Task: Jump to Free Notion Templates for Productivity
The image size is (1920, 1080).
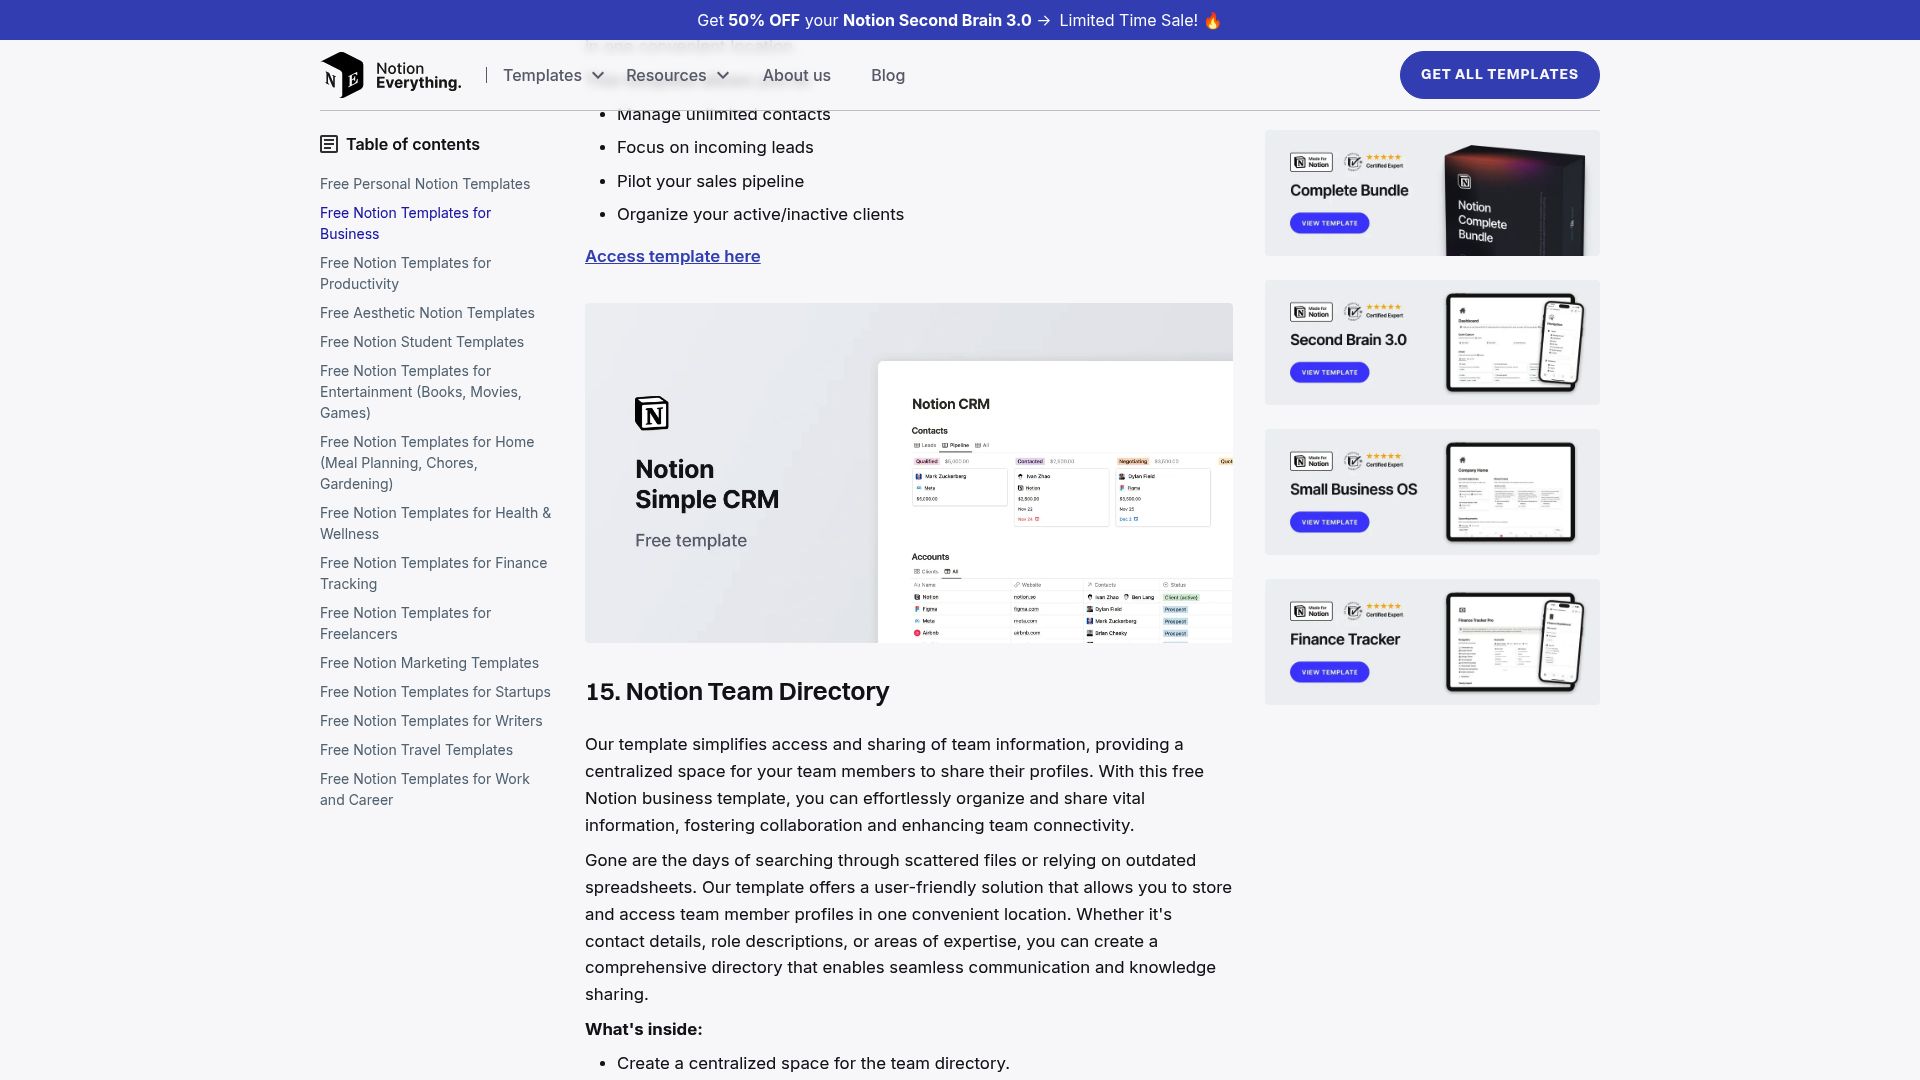Action: click(405, 273)
